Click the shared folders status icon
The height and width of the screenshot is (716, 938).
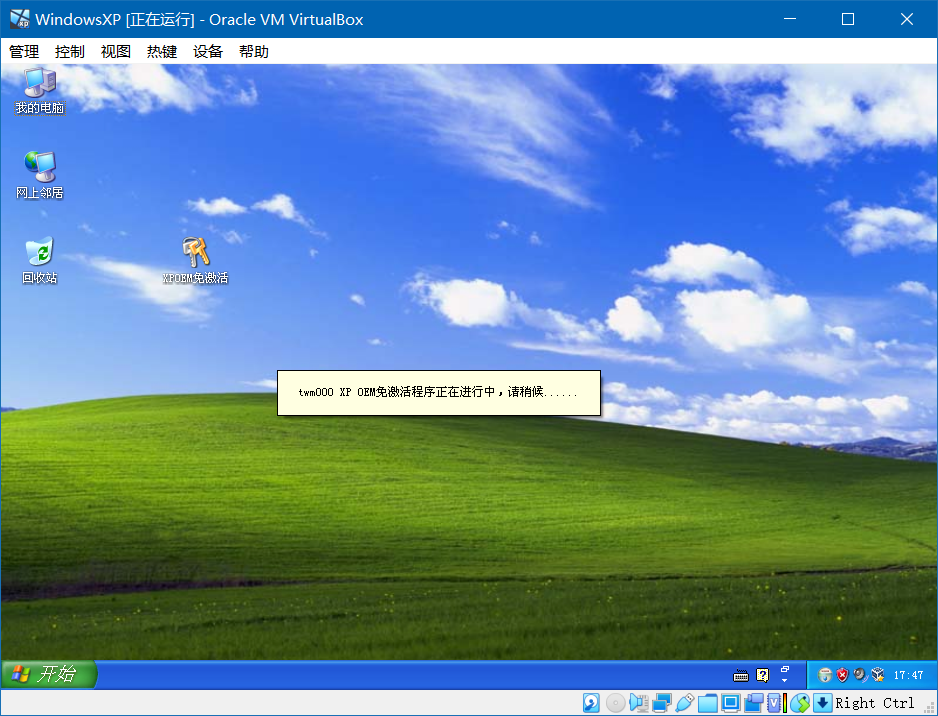click(x=707, y=703)
